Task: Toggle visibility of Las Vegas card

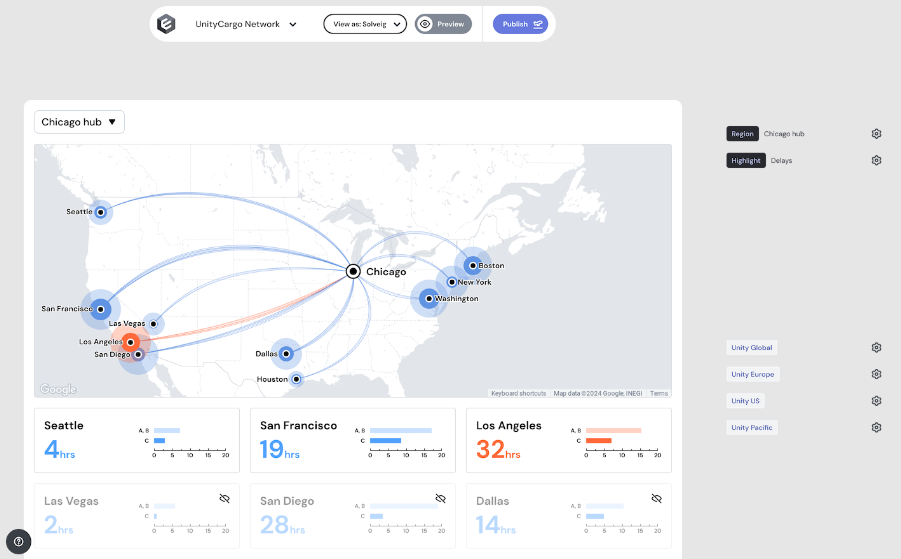Action: click(225, 499)
